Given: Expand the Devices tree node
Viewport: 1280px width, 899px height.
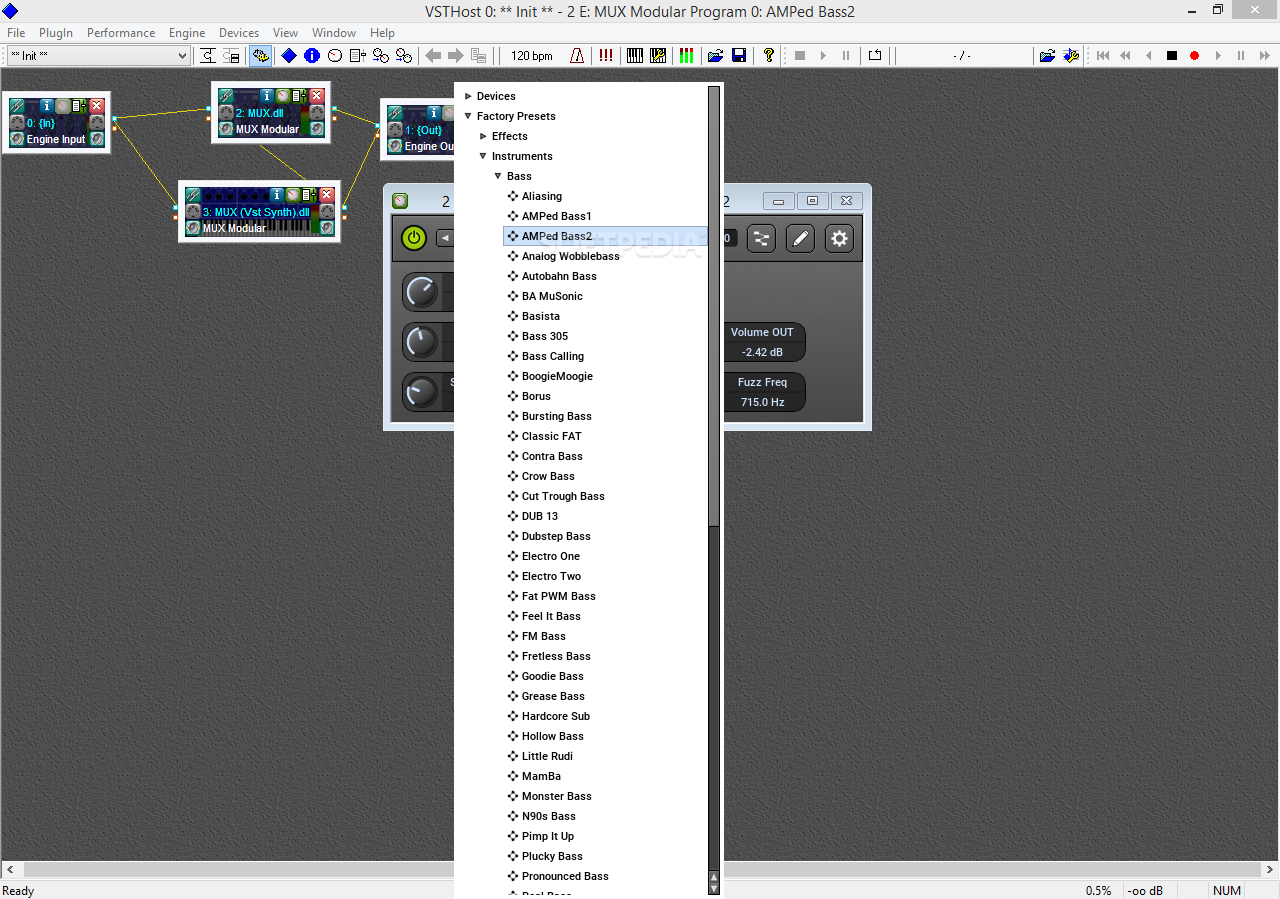Looking at the screenshot, I should click(468, 96).
